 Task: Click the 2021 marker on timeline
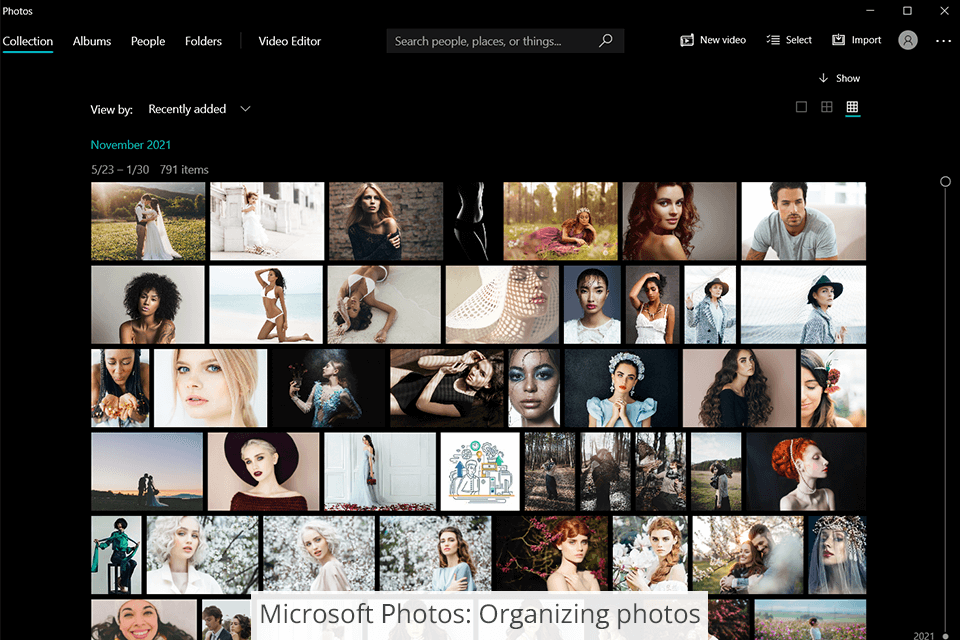[x=924, y=635]
